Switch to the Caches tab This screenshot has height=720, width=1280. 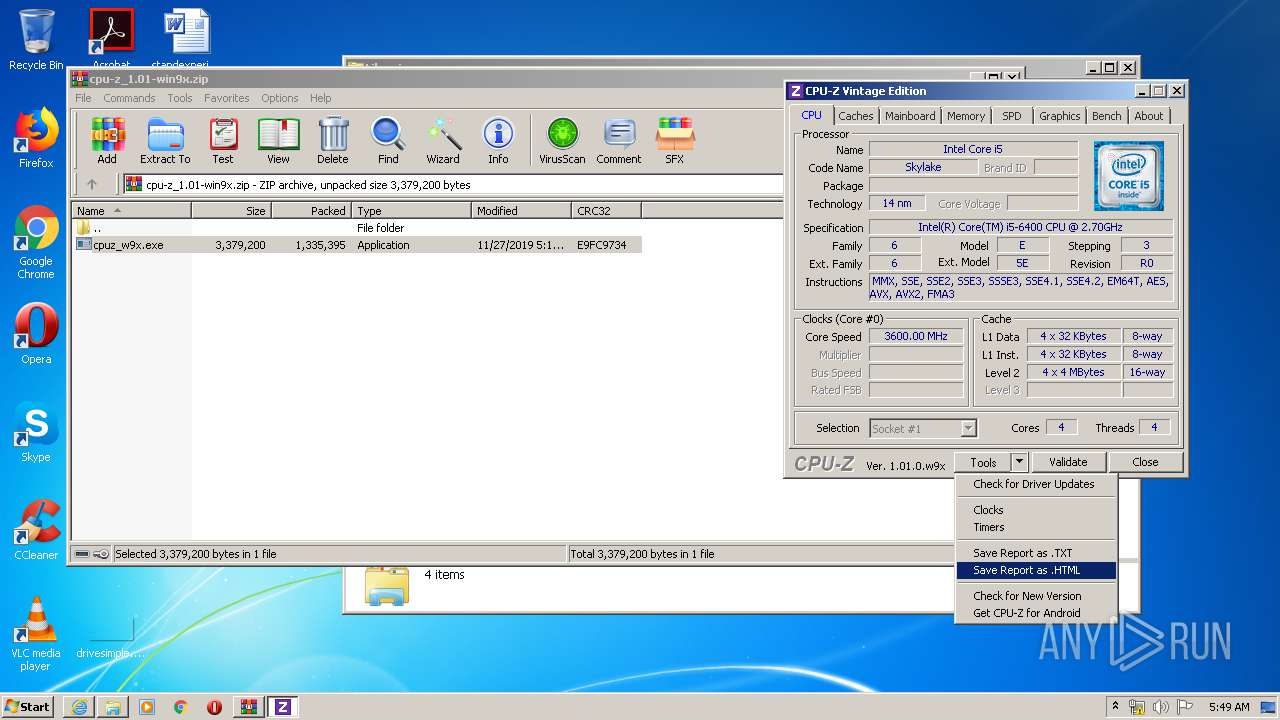click(856, 116)
